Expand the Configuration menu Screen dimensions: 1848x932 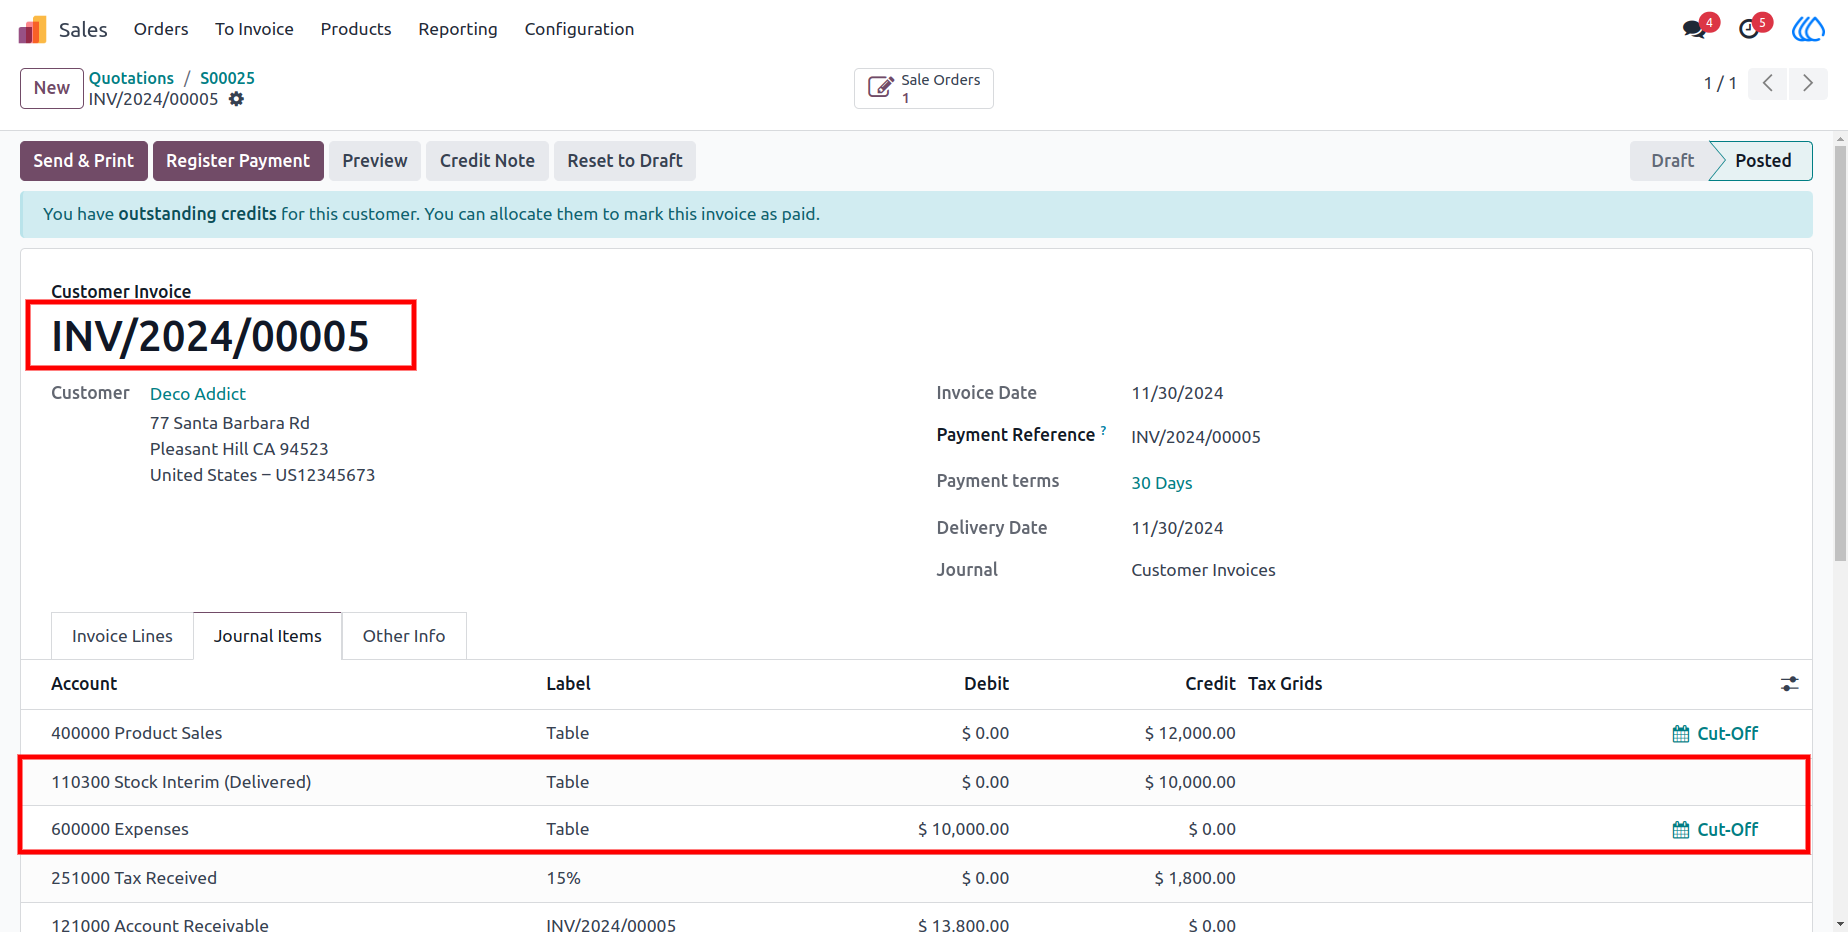coord(579,29)
